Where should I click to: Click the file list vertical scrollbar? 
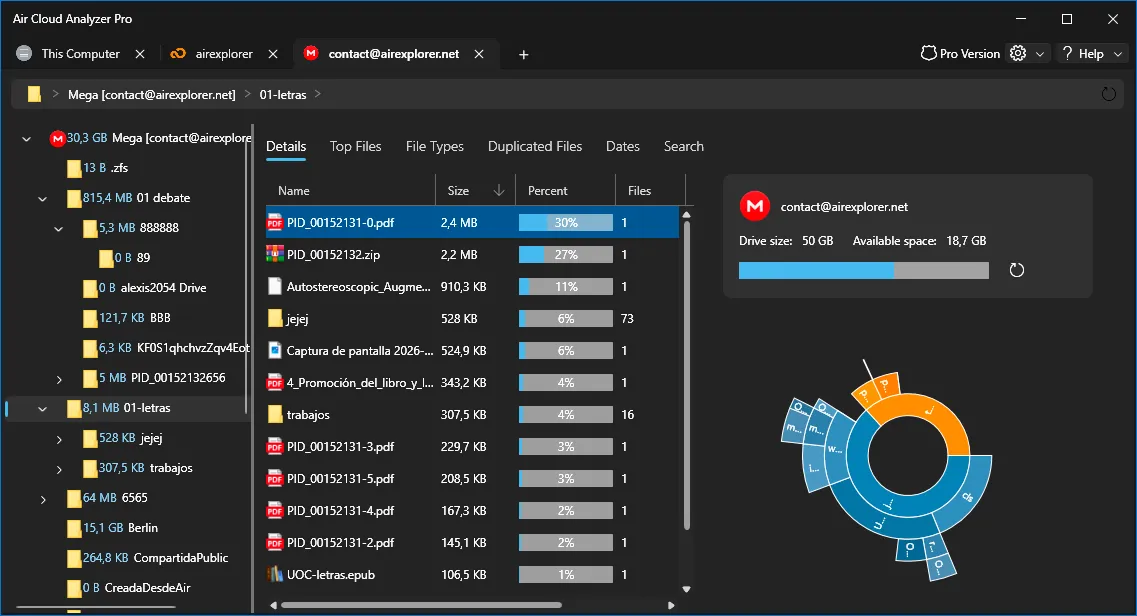coord(686,375)
